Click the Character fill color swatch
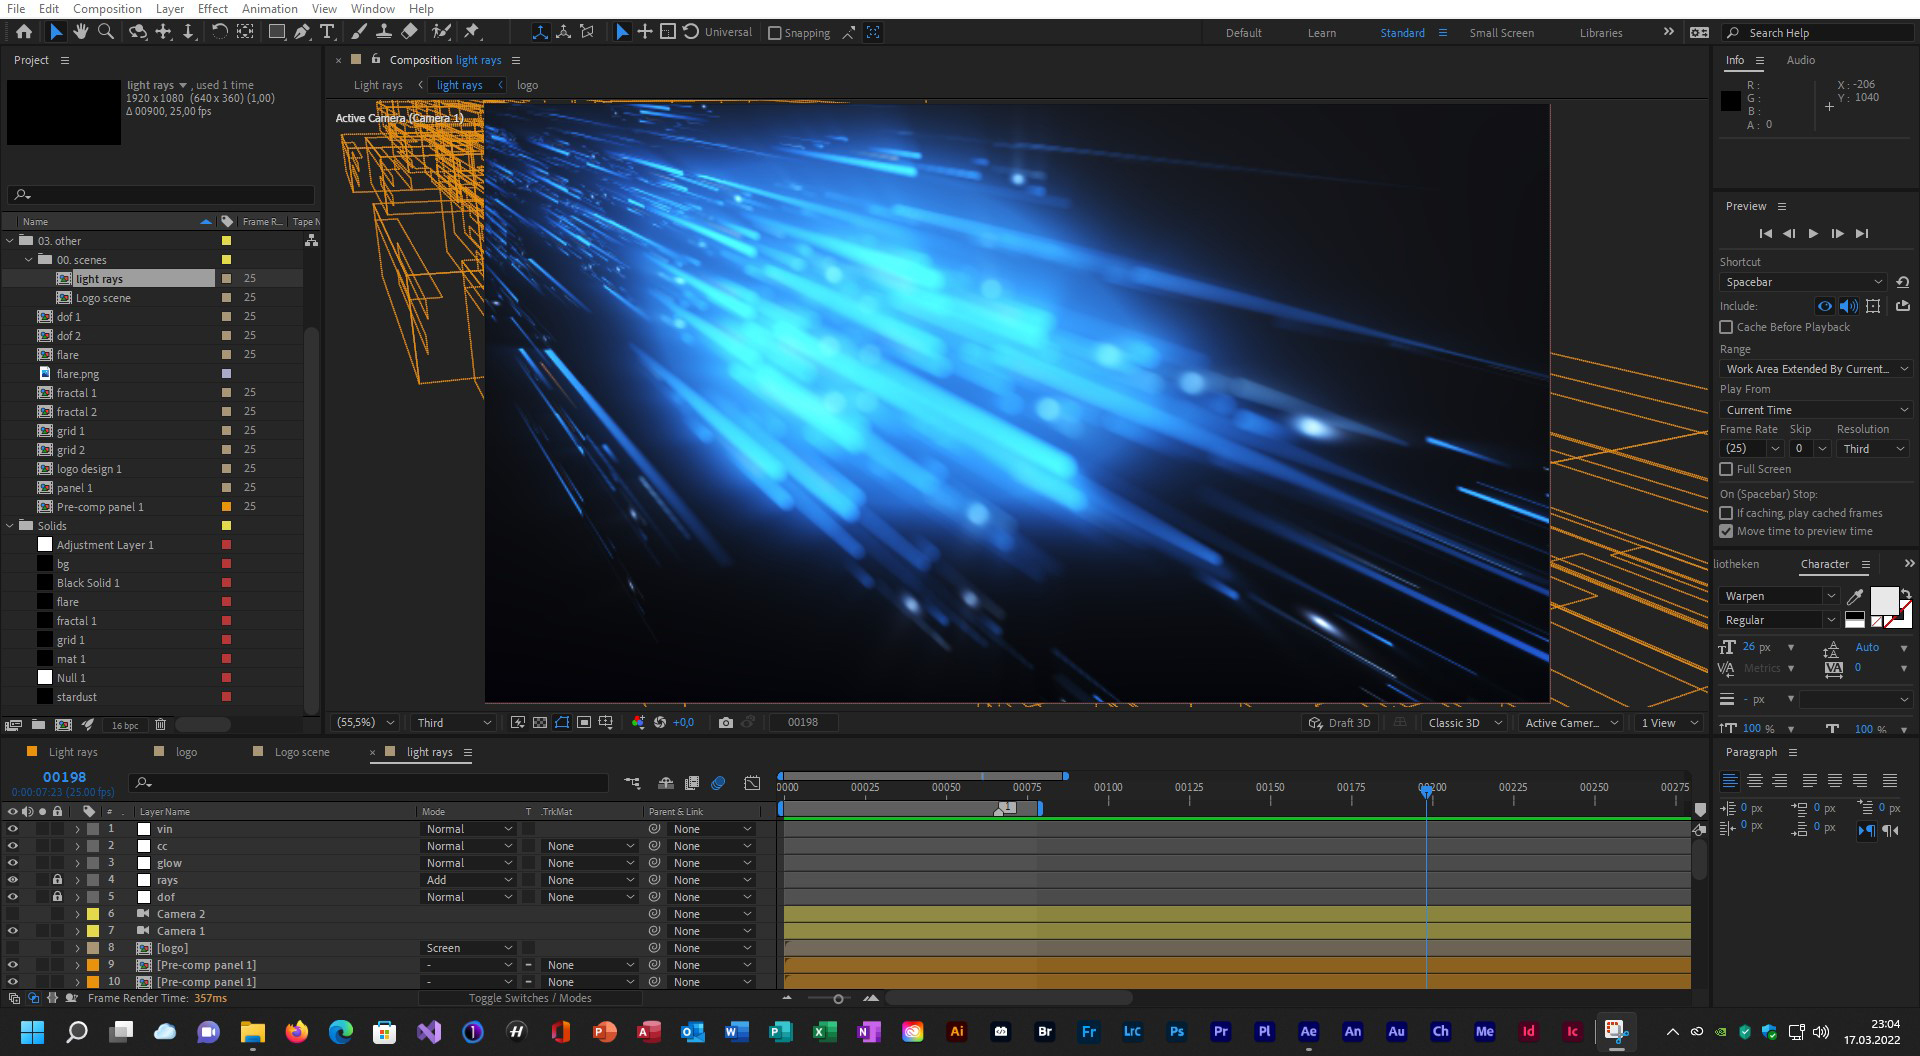The width and height of the screenshot is (1920, 1056). tap(1883, 601)
